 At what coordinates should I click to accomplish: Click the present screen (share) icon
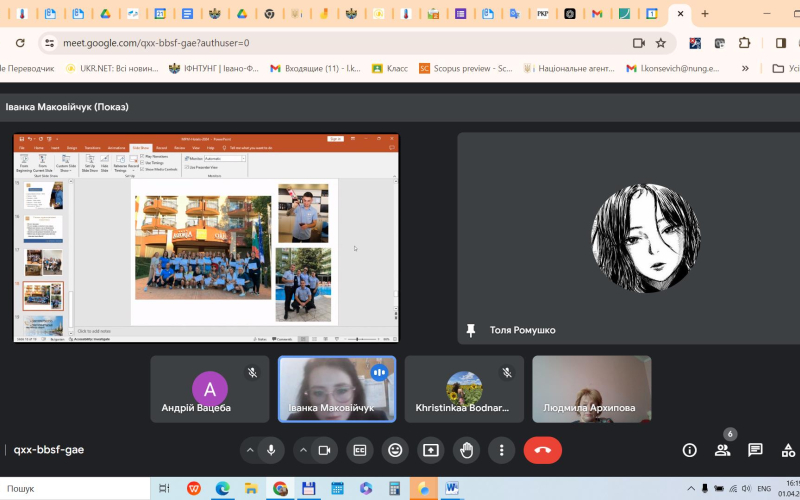coord(431,450)
